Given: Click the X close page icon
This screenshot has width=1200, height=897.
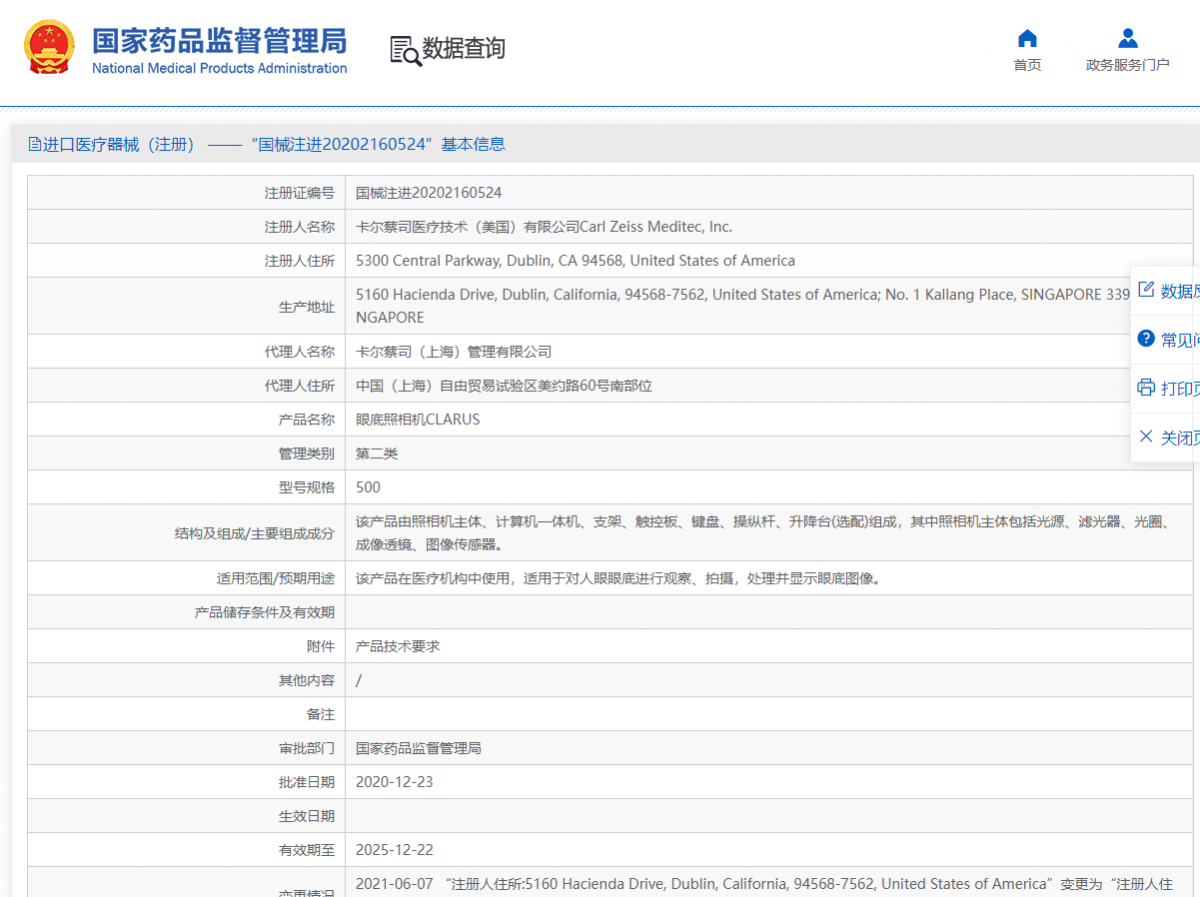Looking at the screenshot, I should point(1146,437).
